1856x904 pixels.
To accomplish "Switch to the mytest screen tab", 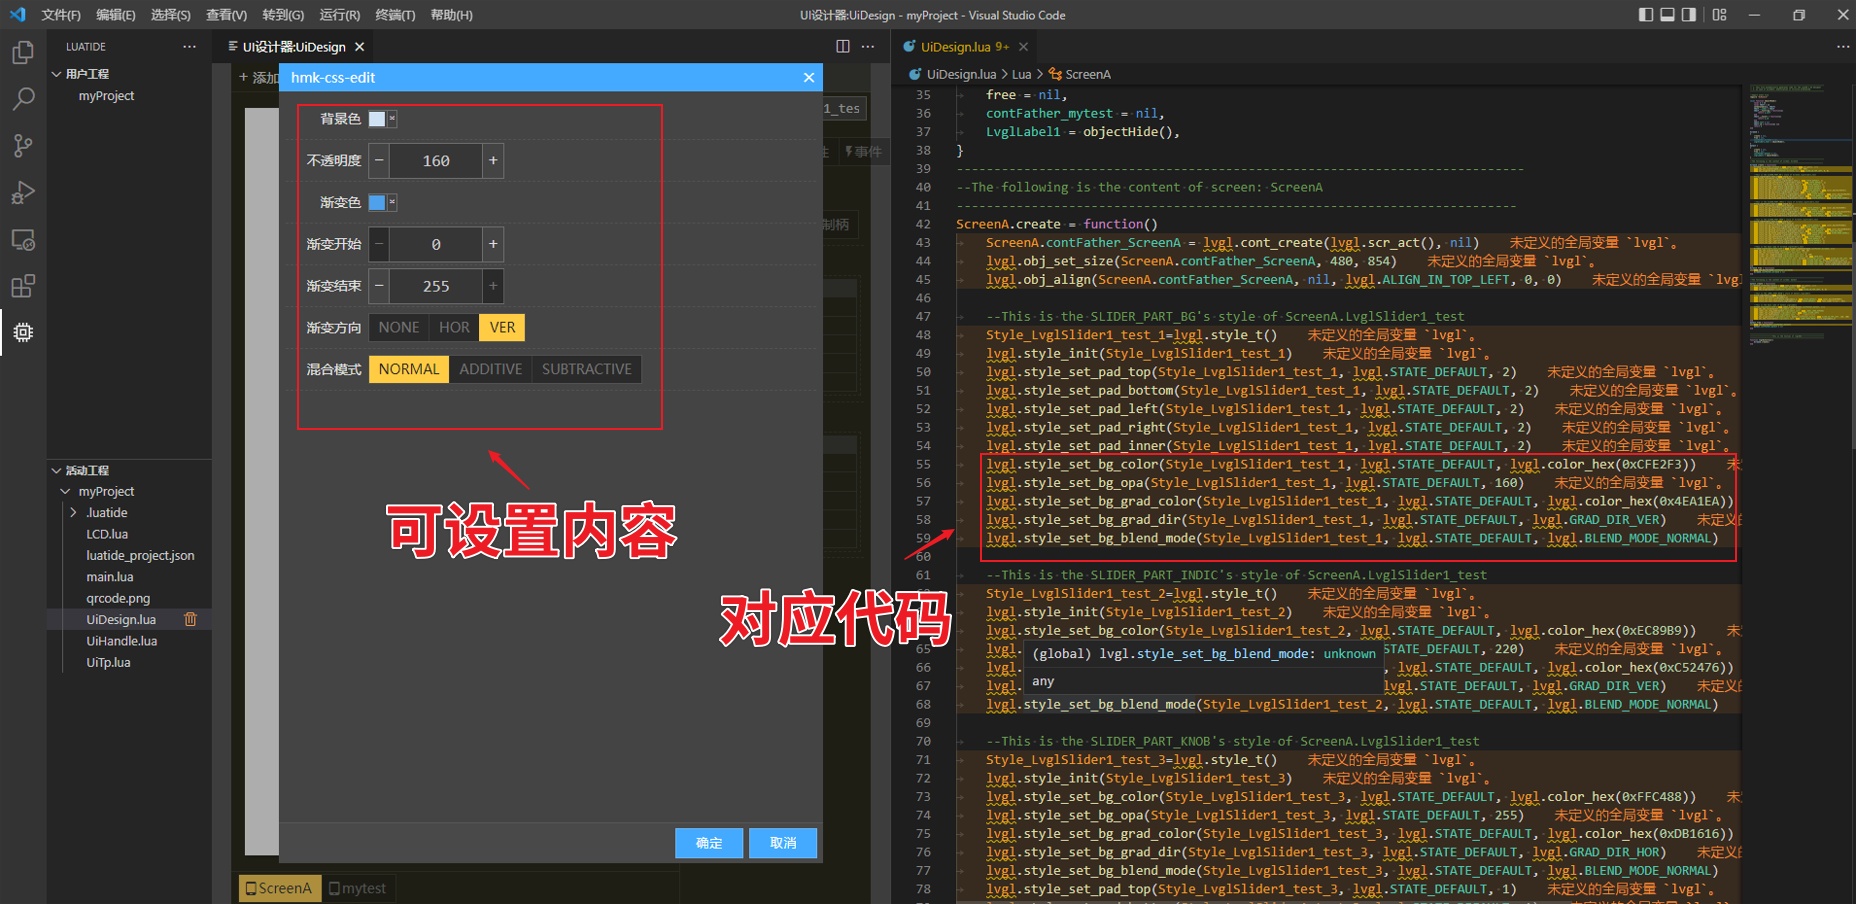I will coord(358,888).
